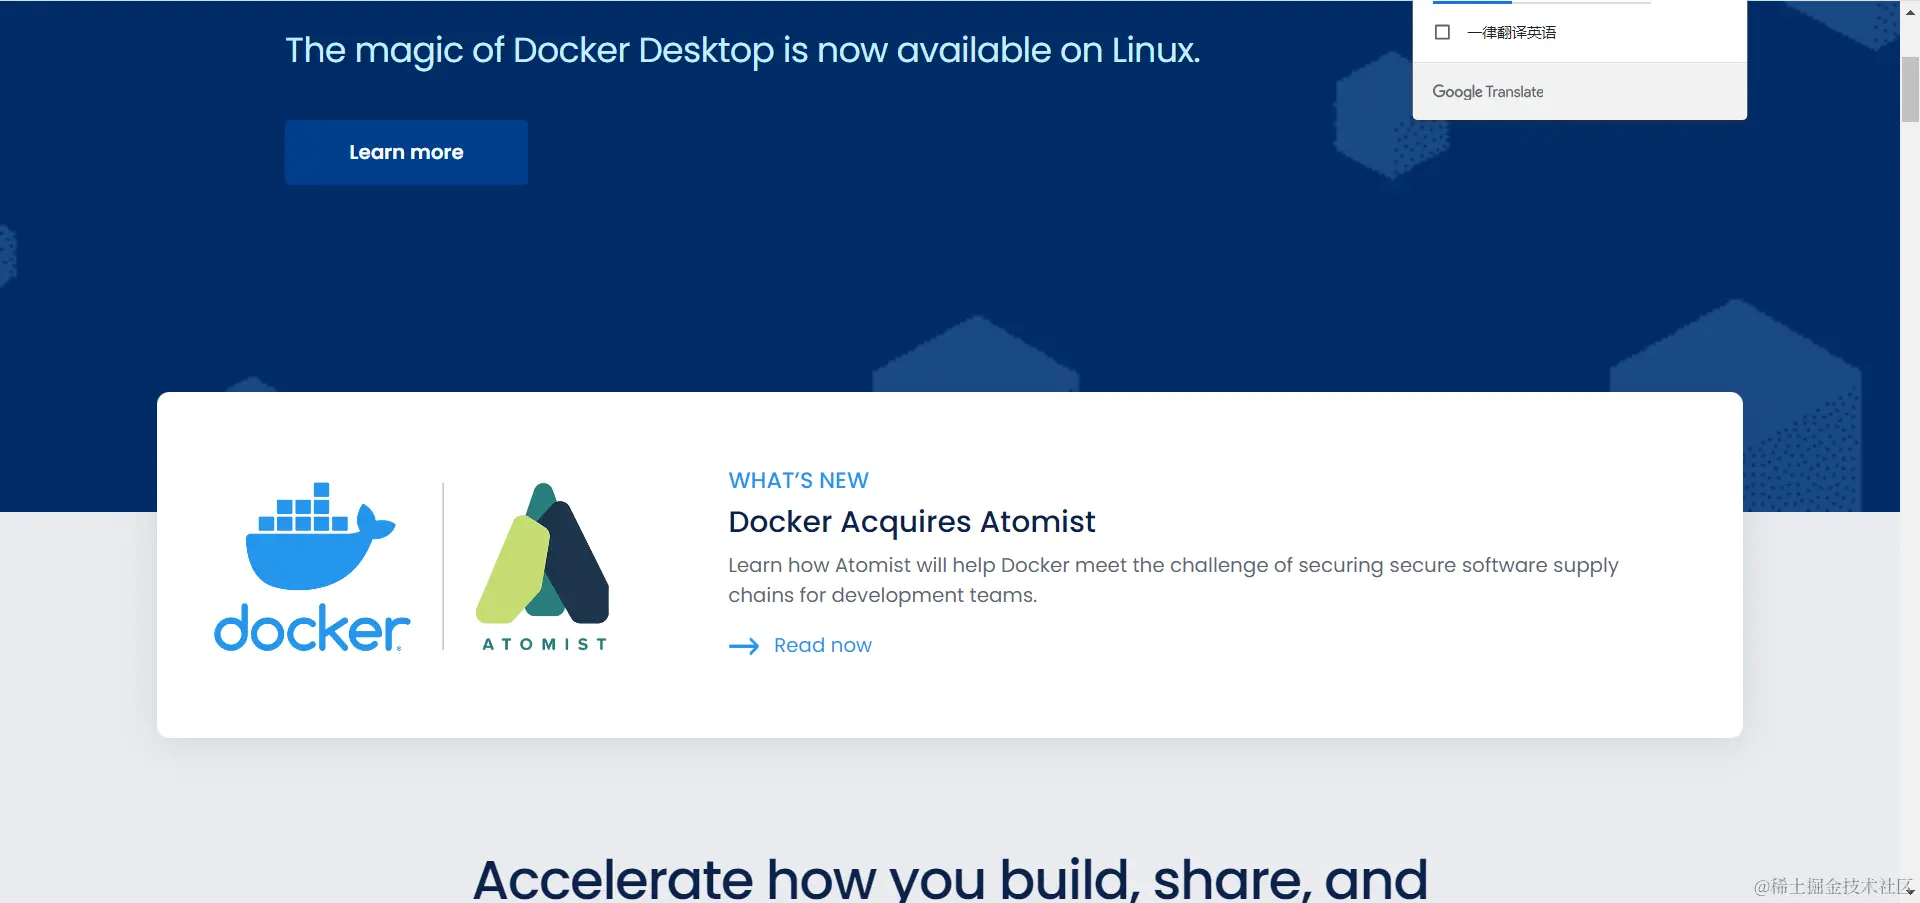Image resolution: width=1920 pixels, height=903 pixels.
Task: Click the WHAT'S NEW label
Action: (799, 480)
